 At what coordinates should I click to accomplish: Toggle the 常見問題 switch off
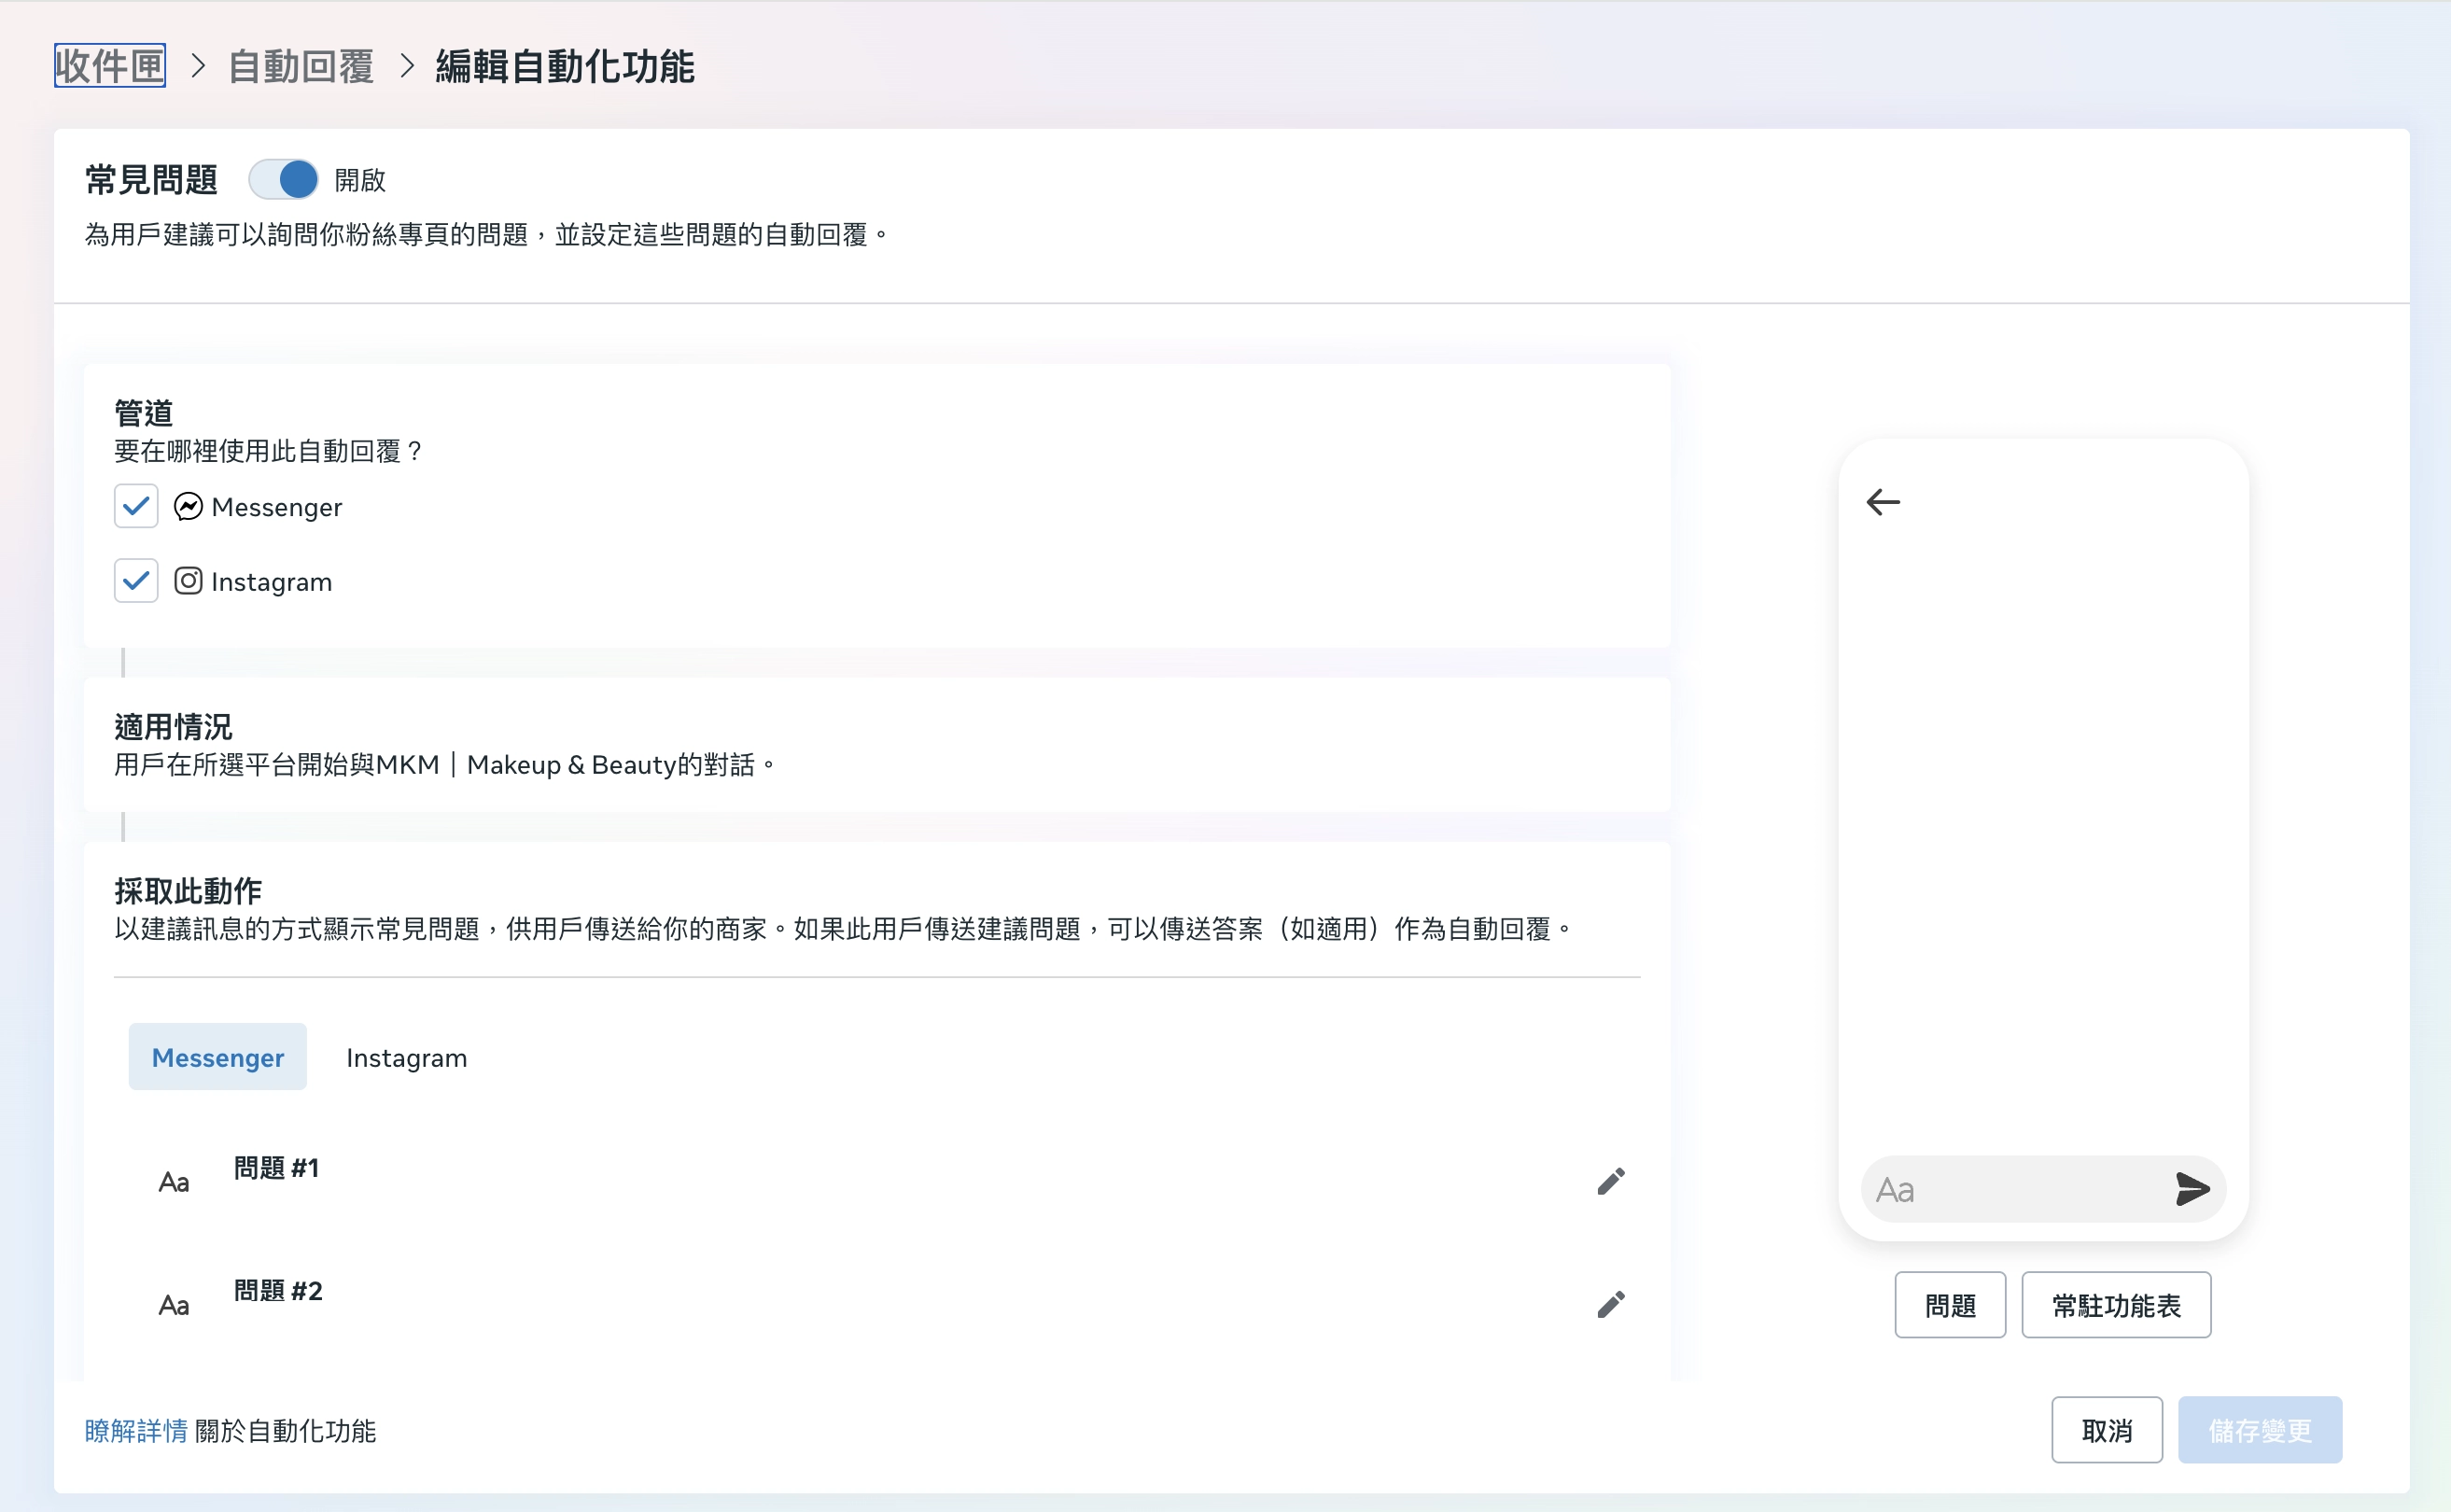coord(284,180)
